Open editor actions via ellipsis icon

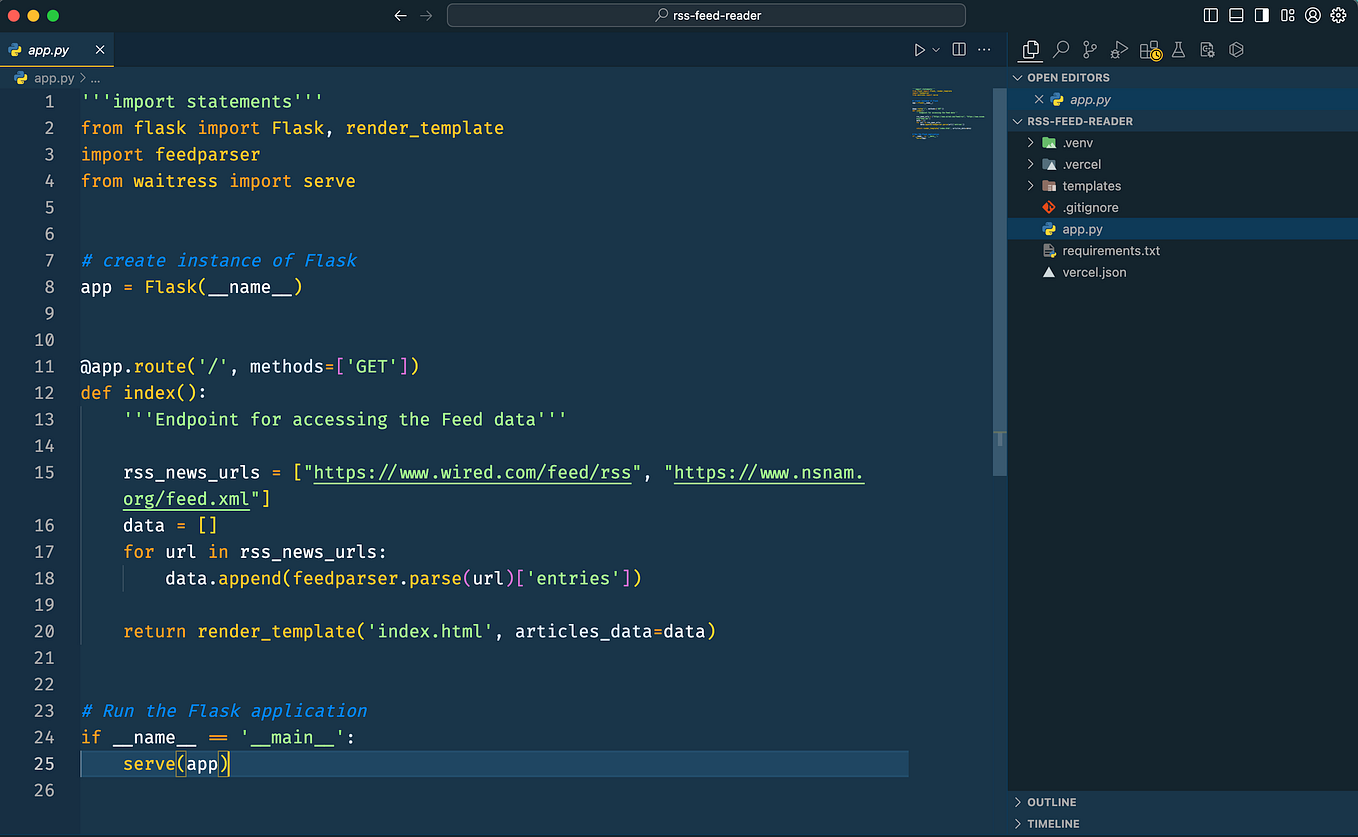coord(984,49)
